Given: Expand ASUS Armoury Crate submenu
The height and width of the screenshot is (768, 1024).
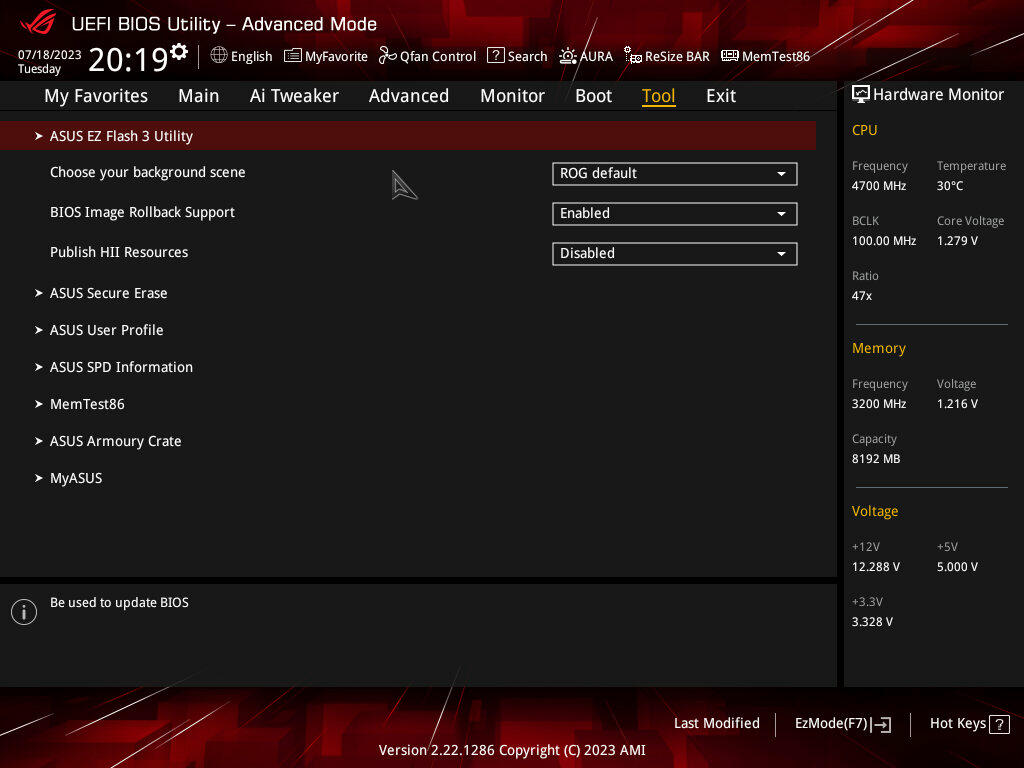Looking at the screenshot, I should (108, 441).
